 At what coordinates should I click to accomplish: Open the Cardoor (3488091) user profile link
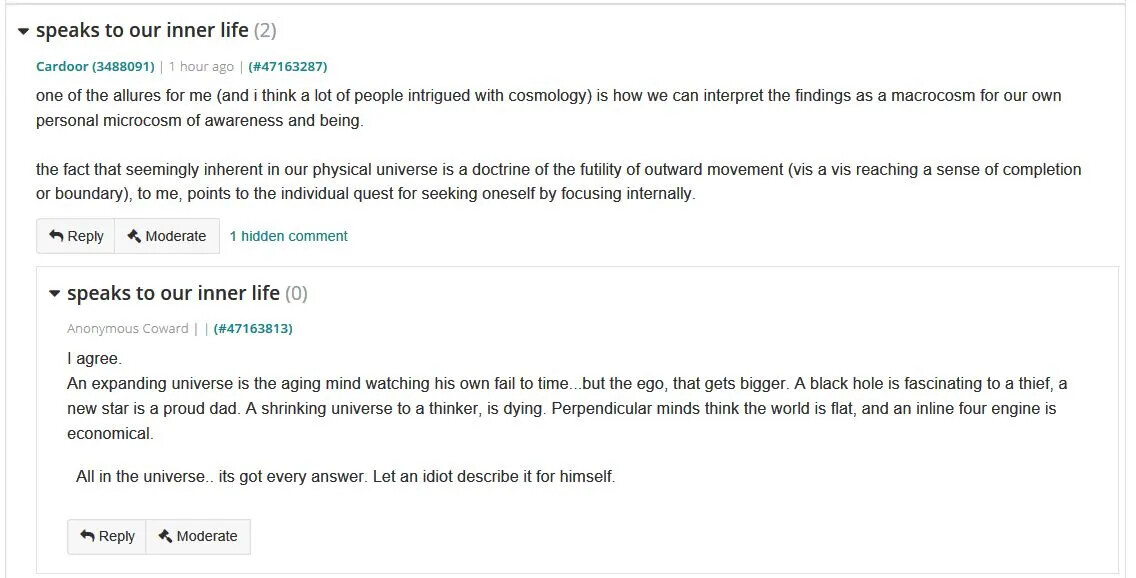(x=95, y=67)
